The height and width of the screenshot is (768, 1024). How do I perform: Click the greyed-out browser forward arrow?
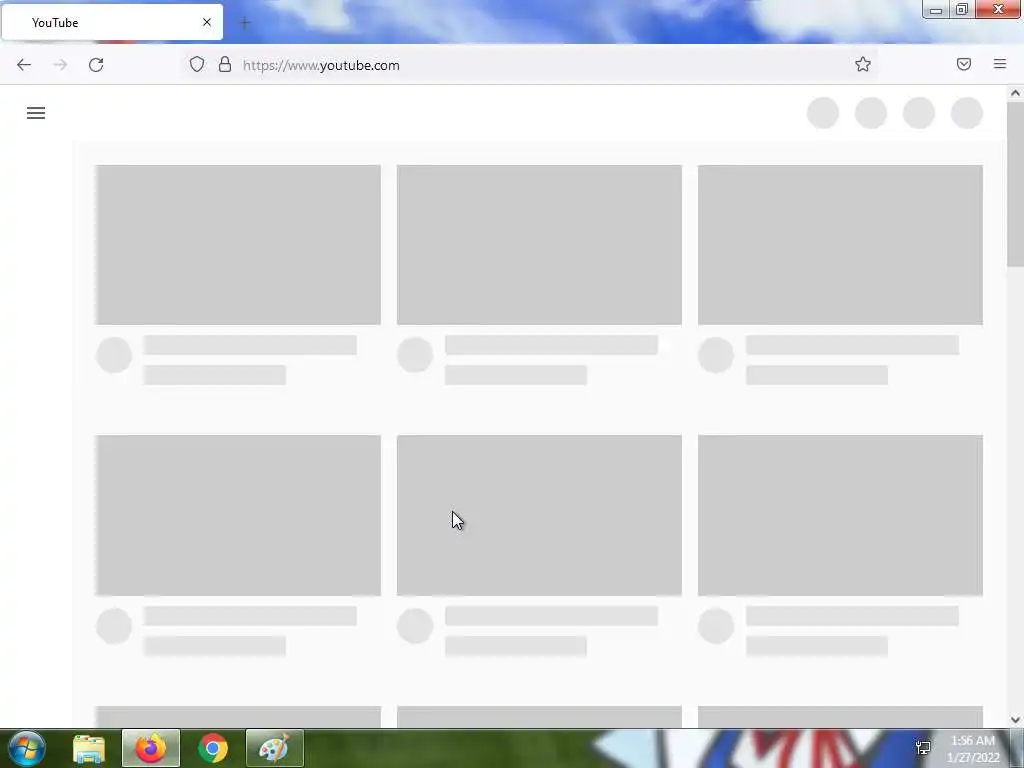coord(60,65)
